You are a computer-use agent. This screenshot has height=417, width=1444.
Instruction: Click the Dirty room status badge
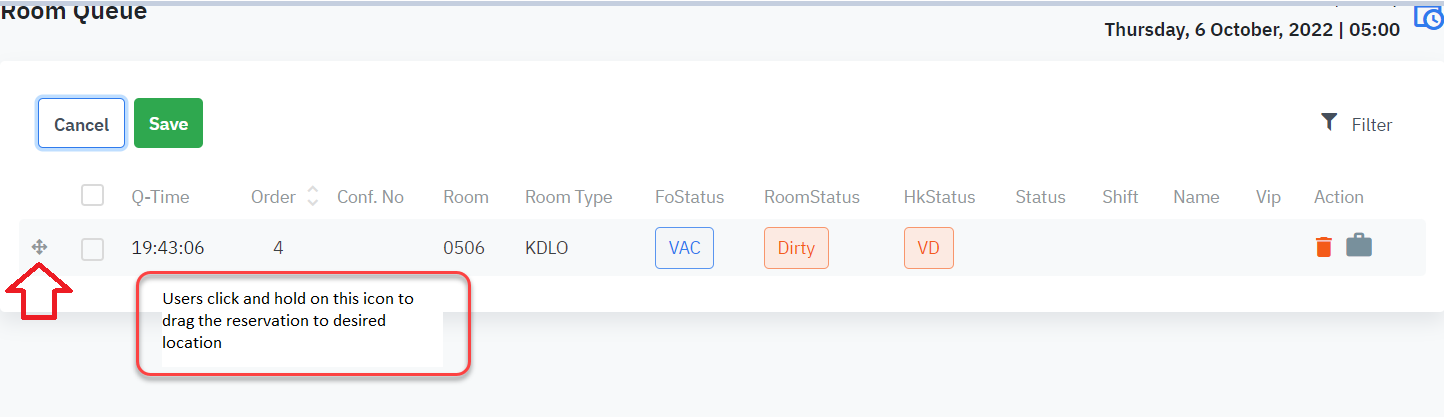tap(796, 248)
